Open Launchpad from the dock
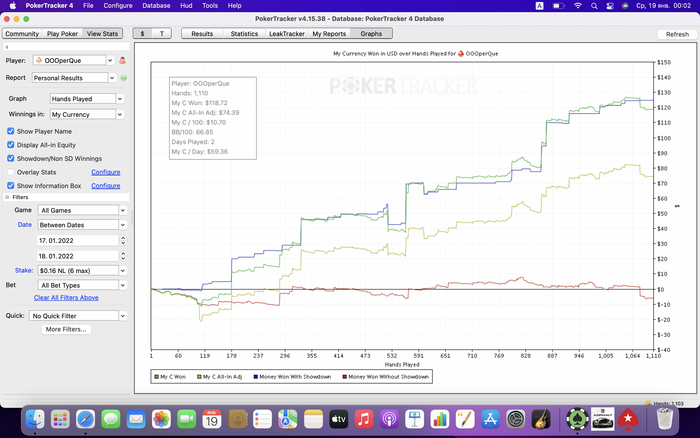This screenshot has width=700, height=438. click(60, 419)
